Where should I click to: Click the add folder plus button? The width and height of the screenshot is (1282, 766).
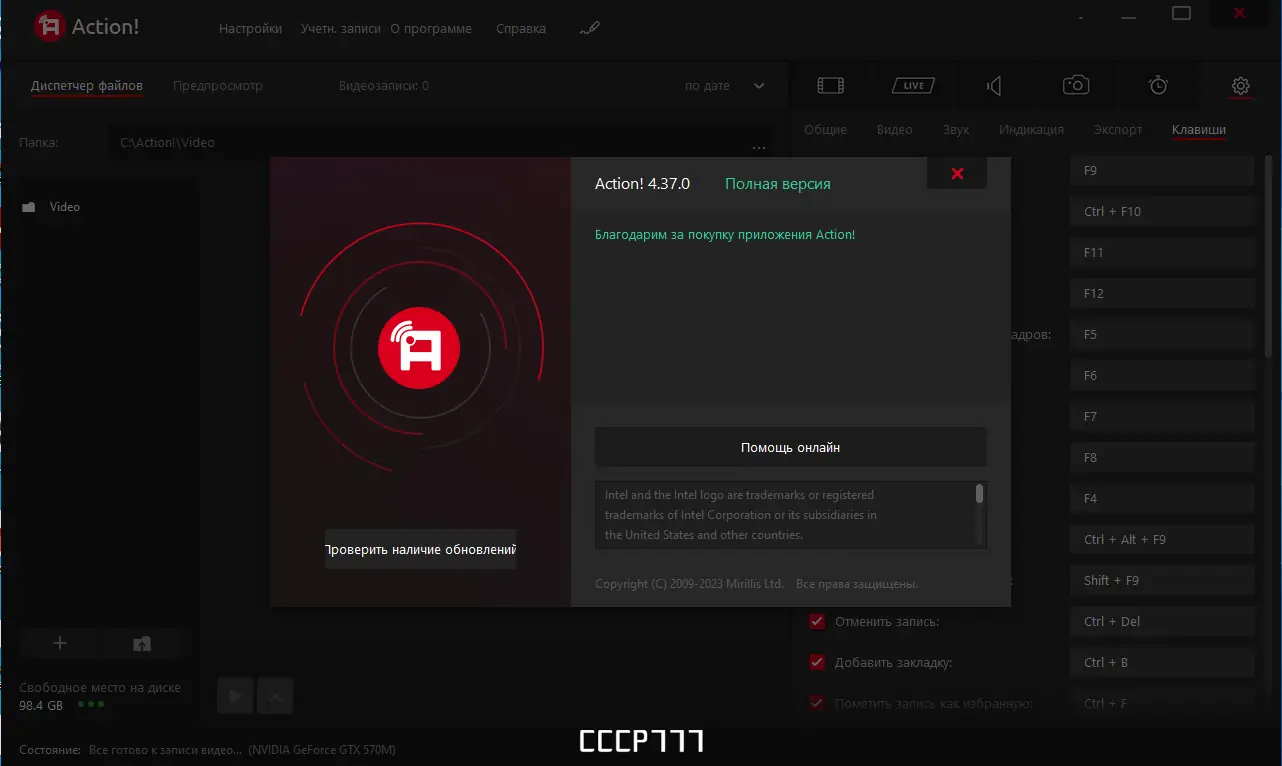[59, 643]
